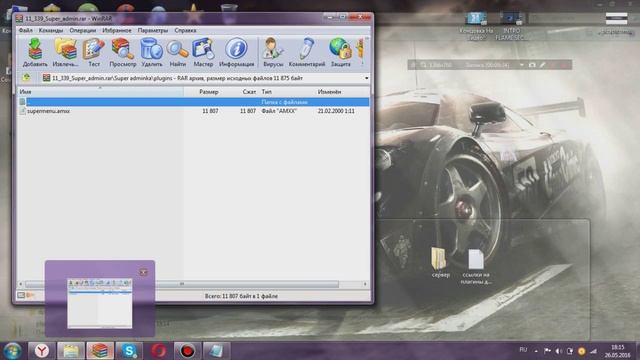Select the supermenu.amxx file name
This screenshot has width=640, height=360.
pyautogui.click(x=48, y=111)
